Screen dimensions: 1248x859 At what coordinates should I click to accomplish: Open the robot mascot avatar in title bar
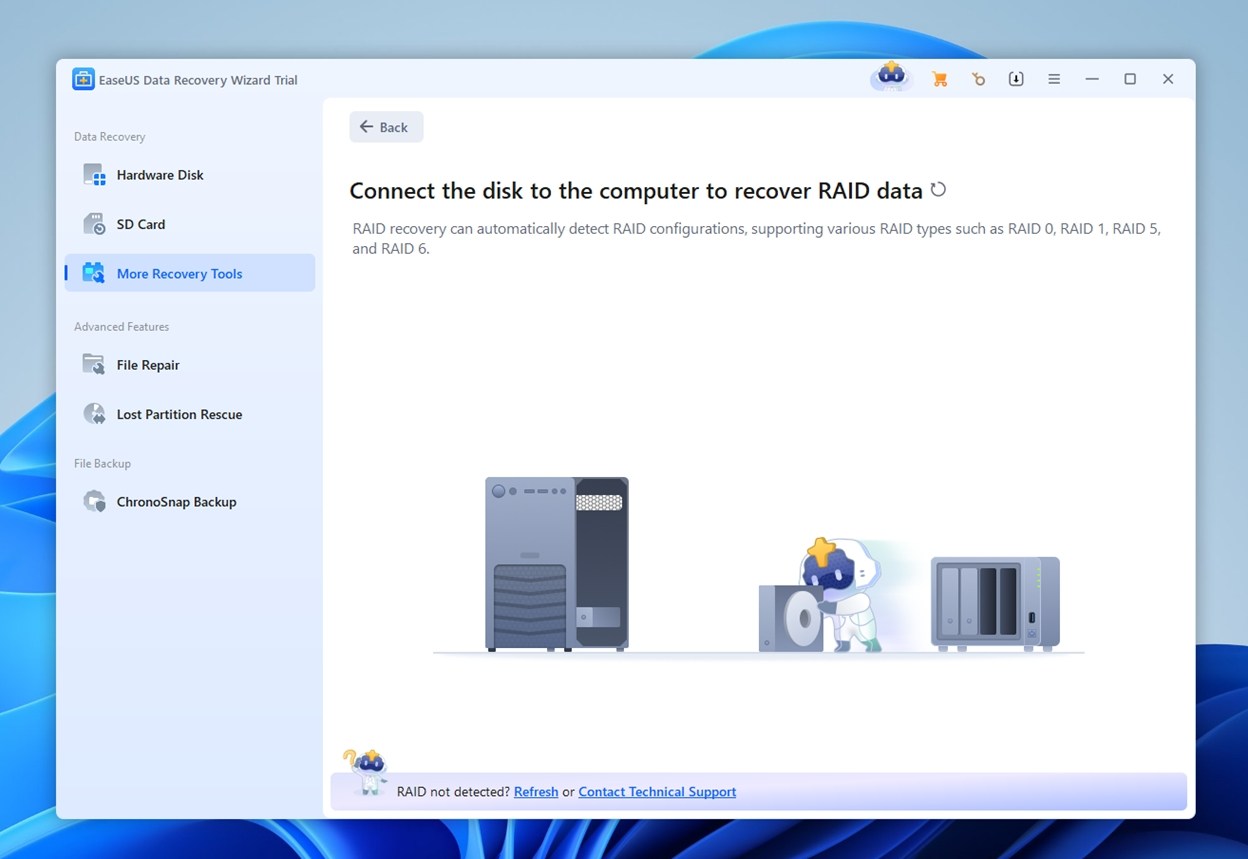click(x=891, y=77)
